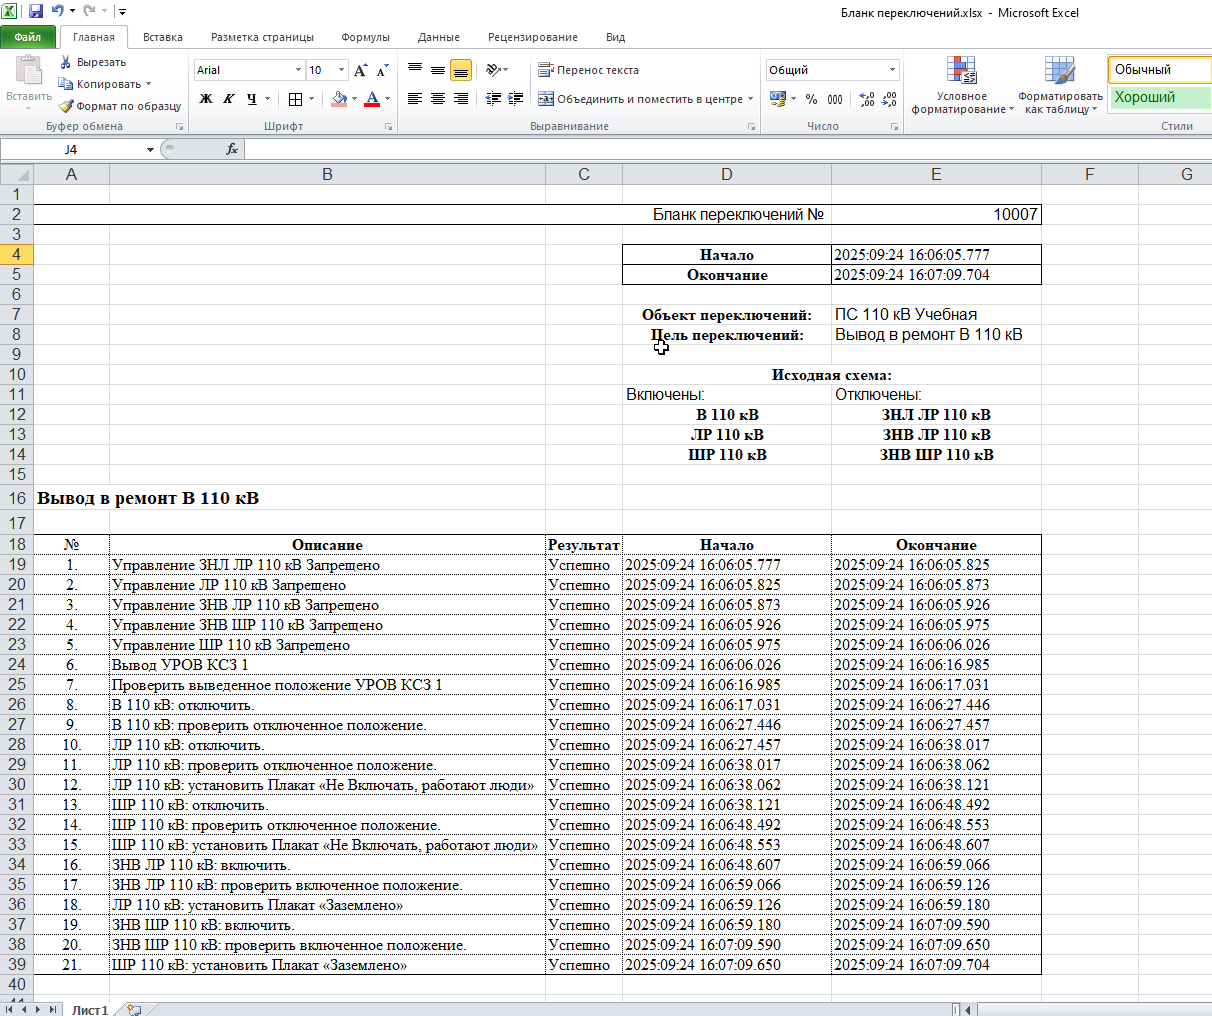The height and width of the screenshot is (1016, 1212).
Task: Click the Increase Font Size icon
Action: [x=361, y=70]
